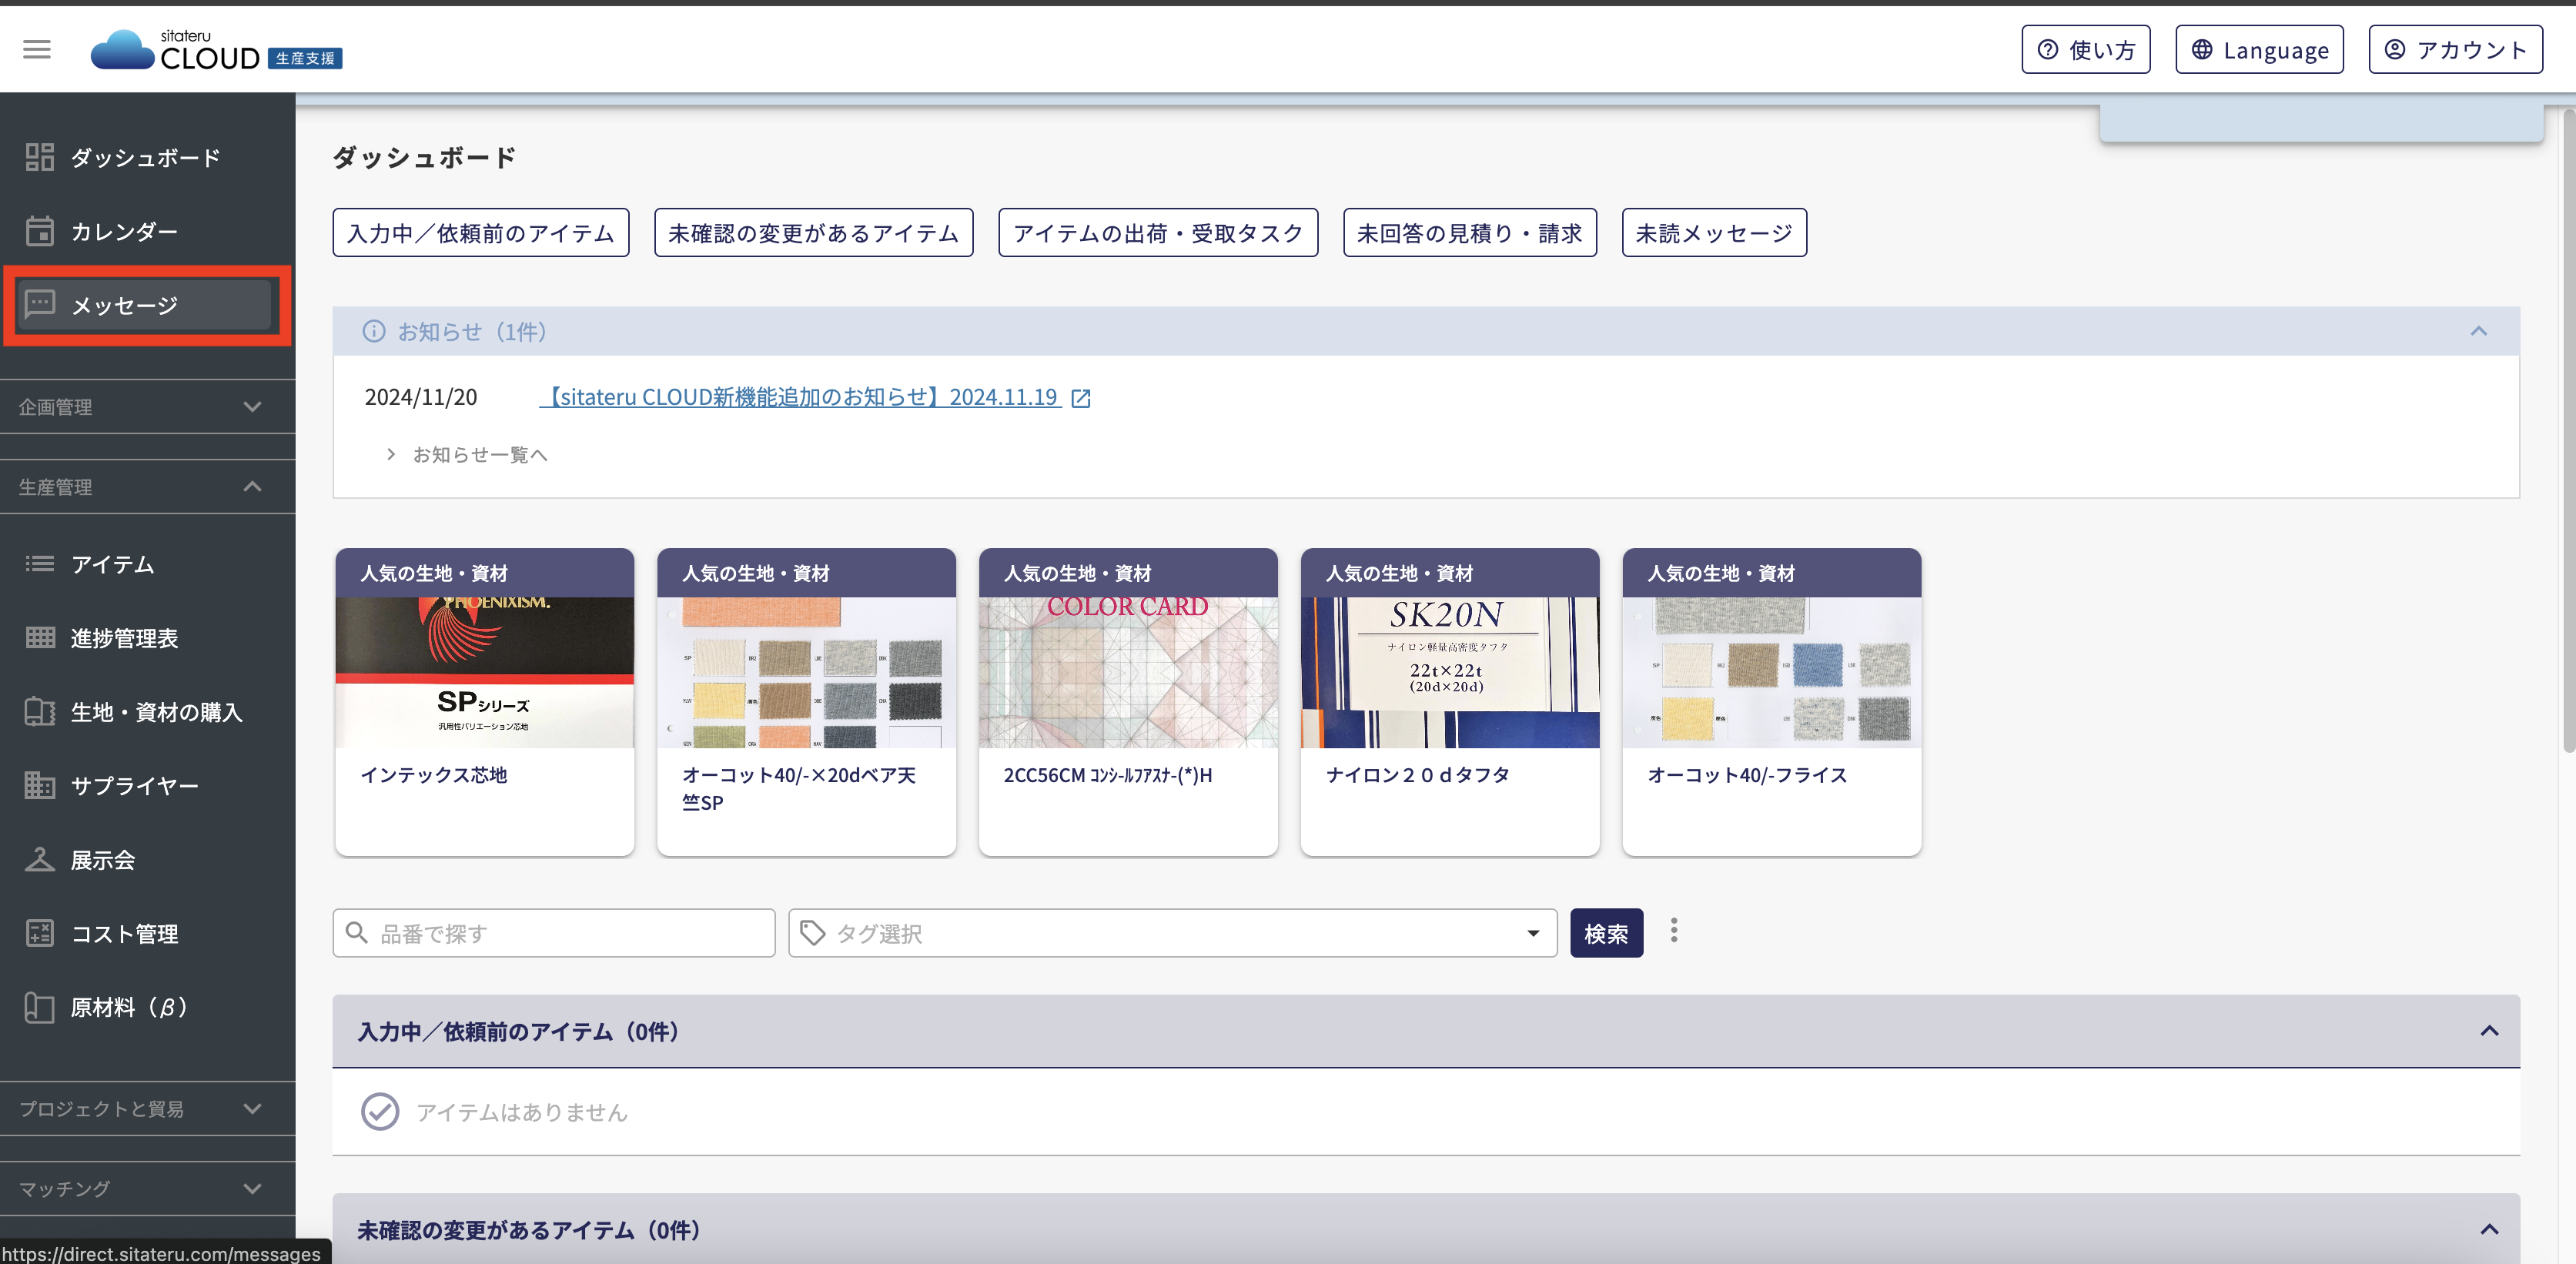
Task: Click the 展示会 hanger icon
Action: [x=39, y=859]
